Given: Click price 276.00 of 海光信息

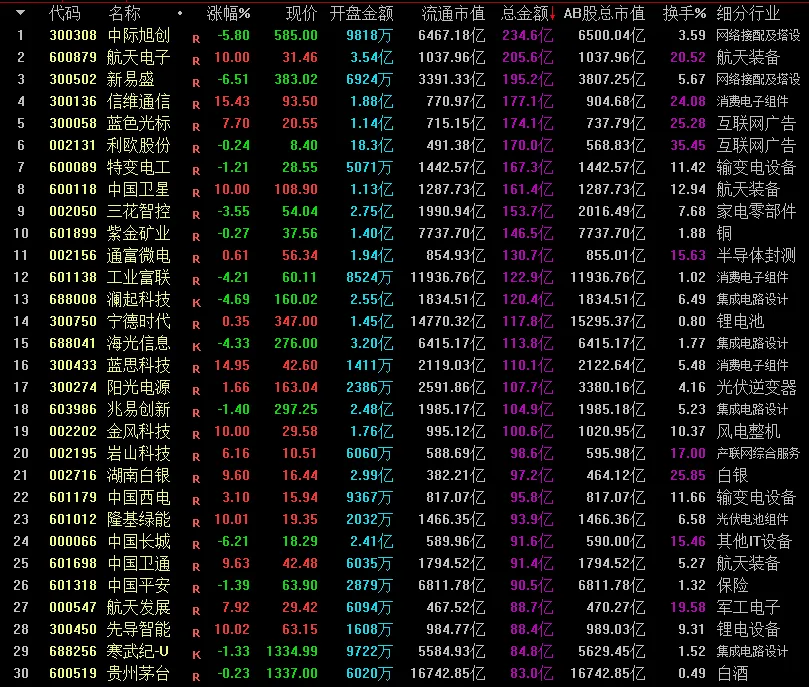Looking at the screenshot, I should (x=296, y=343).
